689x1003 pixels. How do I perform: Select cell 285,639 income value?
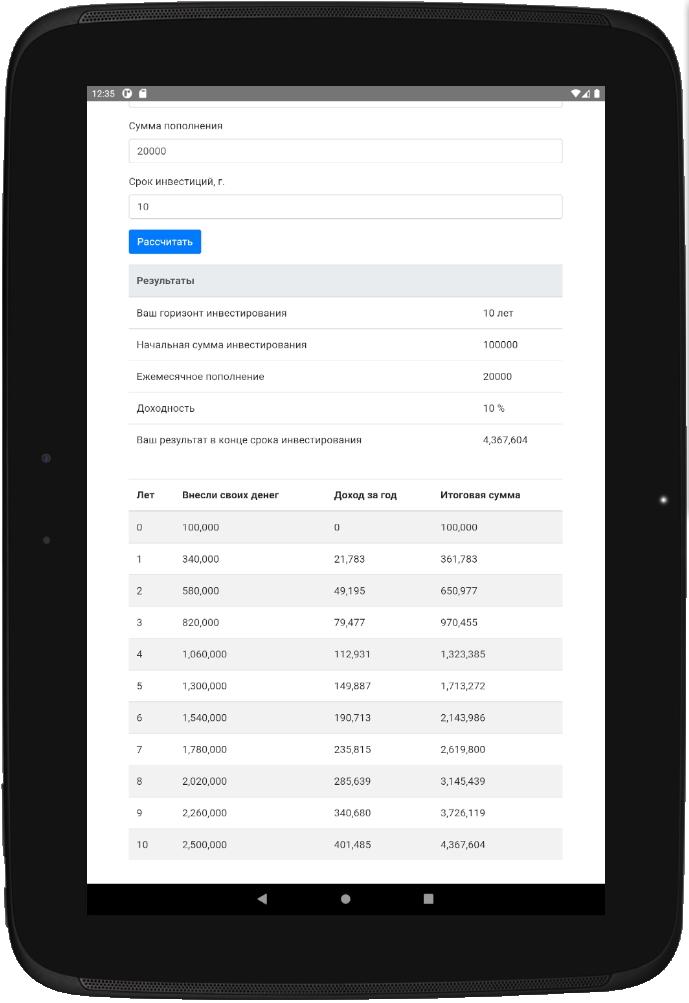(352, 781)
